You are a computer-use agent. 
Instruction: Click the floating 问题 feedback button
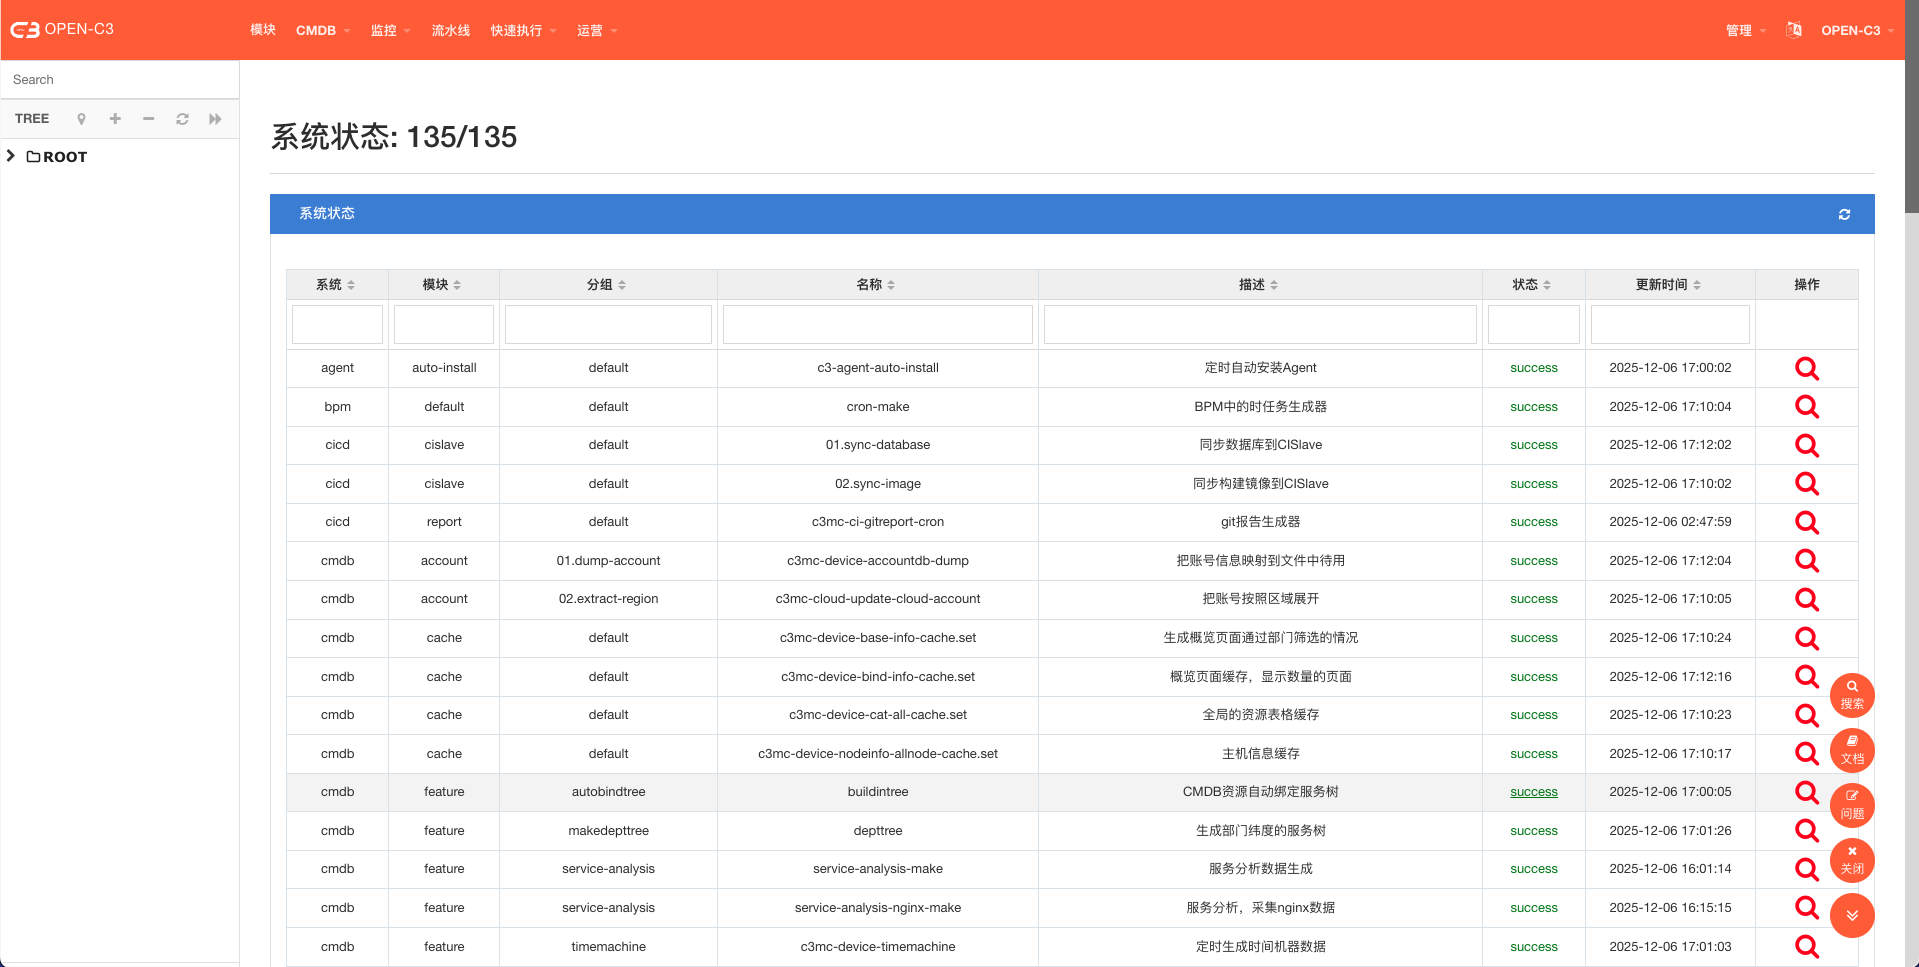tap(1852, 805)
